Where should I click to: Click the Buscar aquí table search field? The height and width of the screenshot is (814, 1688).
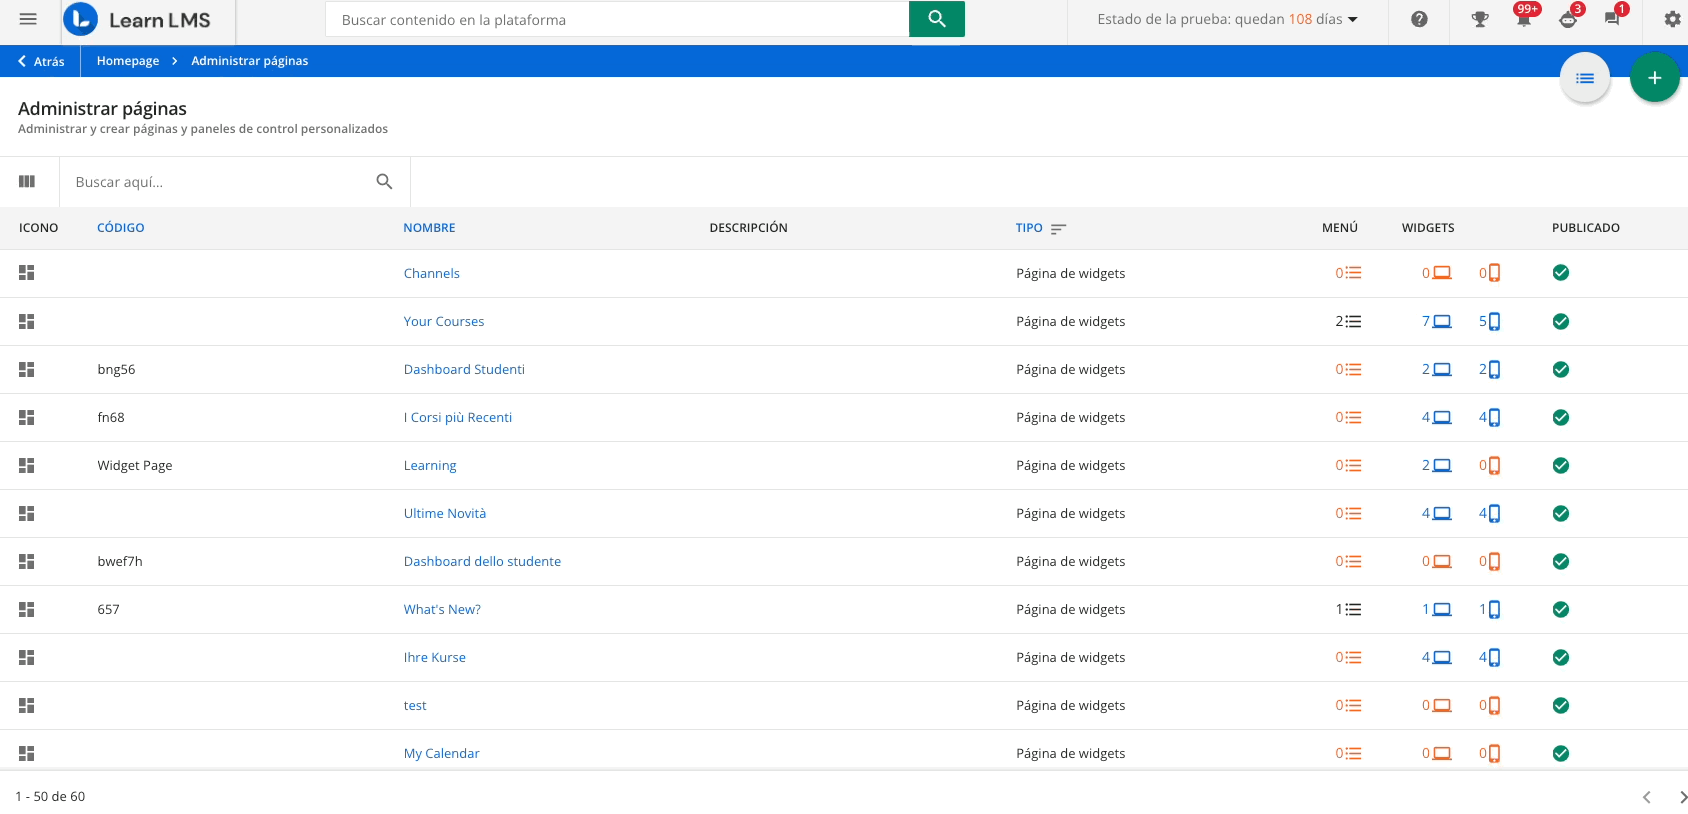[x=220, y=182]
